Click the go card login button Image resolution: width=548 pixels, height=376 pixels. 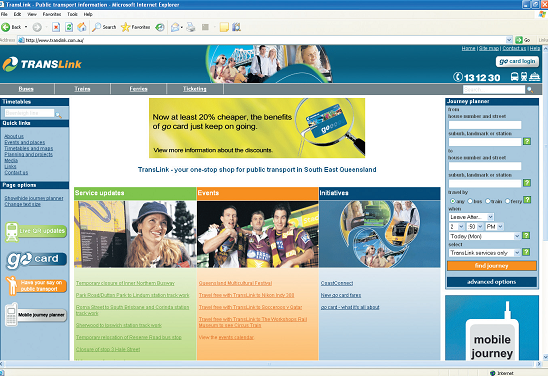[x=517, y=61]
